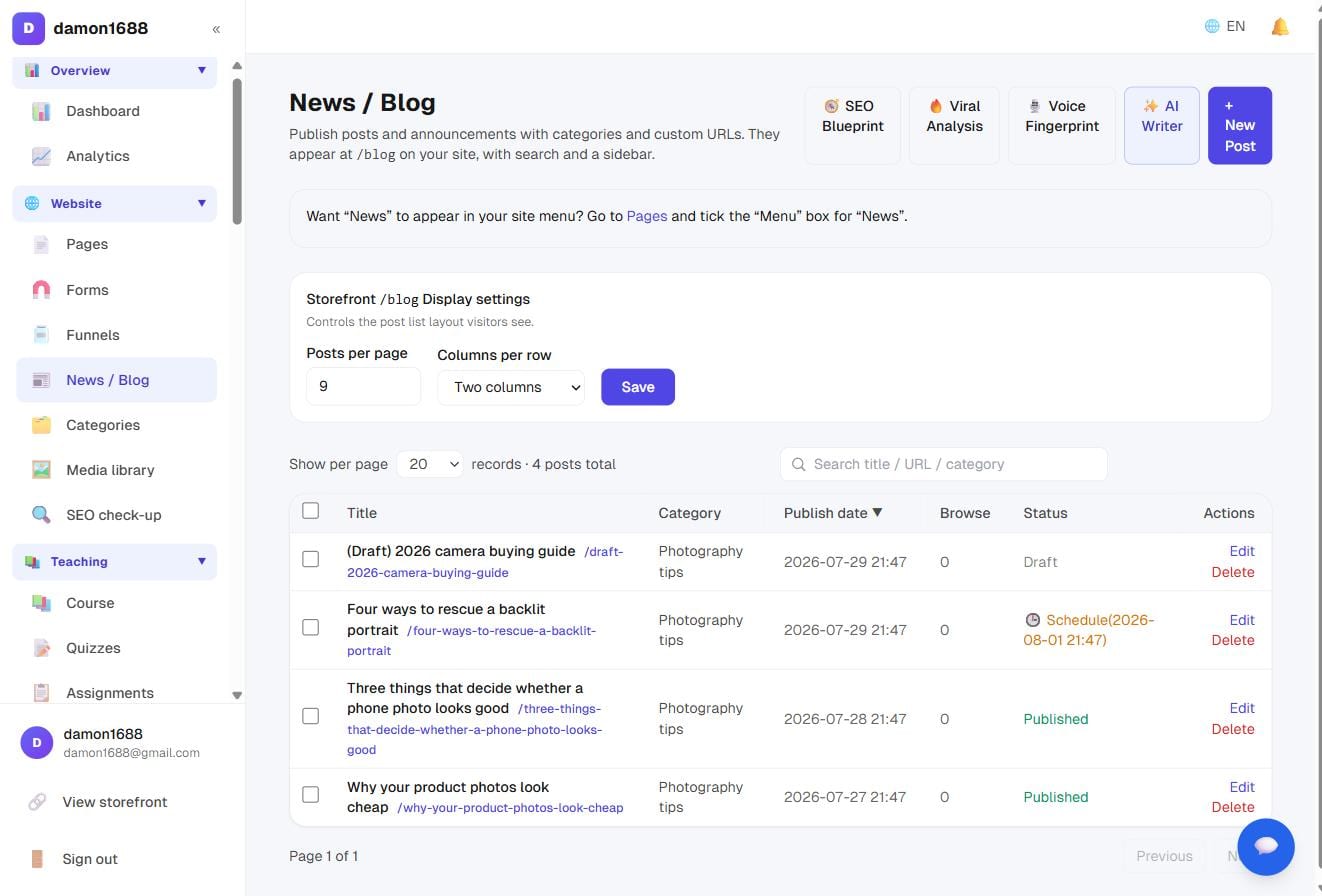Create a New Post

(x=1240, y=125)
